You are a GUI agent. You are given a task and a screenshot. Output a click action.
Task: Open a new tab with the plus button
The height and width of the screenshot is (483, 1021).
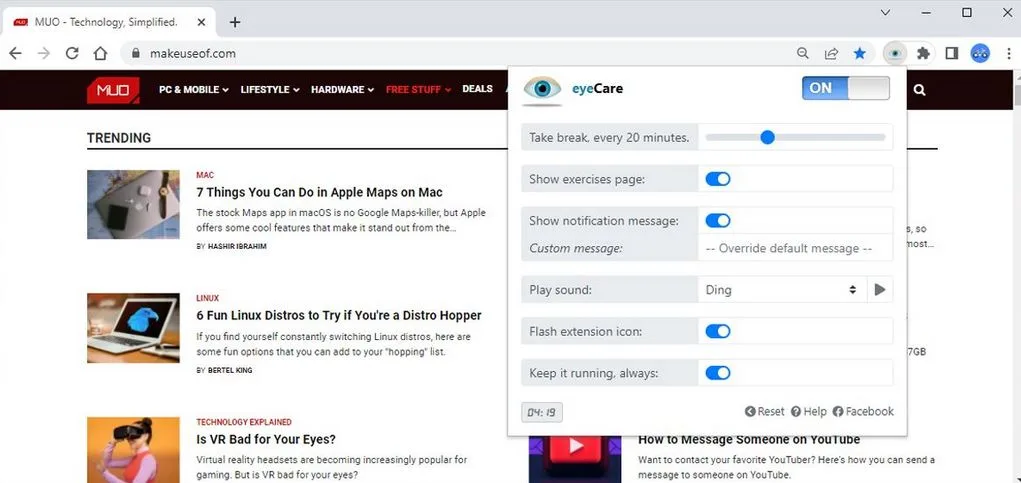coord(235,22)
